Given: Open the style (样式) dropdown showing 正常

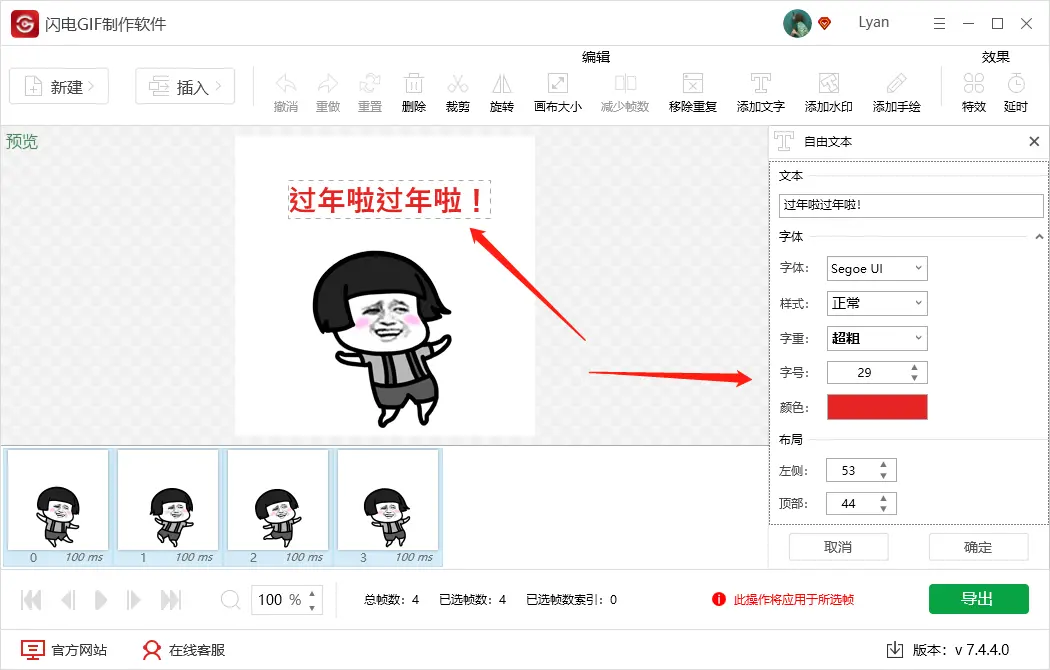Looking at the screenshot, I should [877, 303].
